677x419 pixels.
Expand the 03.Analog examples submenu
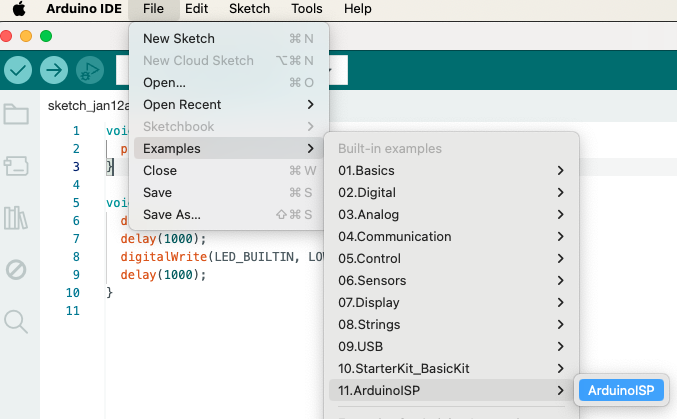coord(451,215)
